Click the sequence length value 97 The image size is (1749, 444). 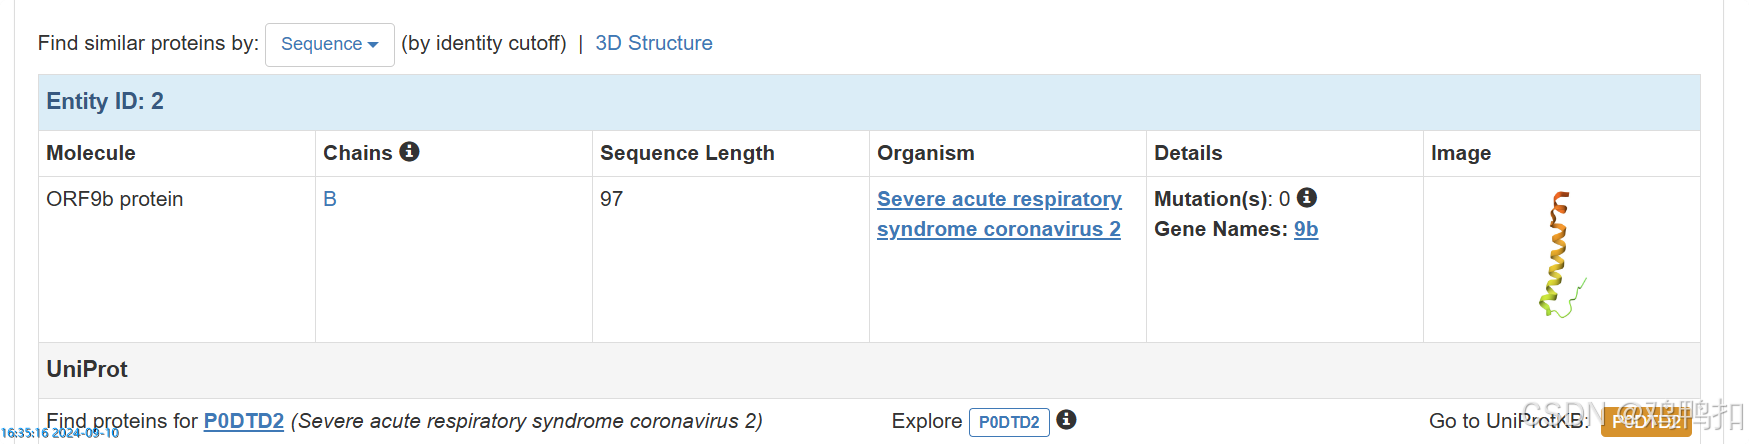point(611,199)
